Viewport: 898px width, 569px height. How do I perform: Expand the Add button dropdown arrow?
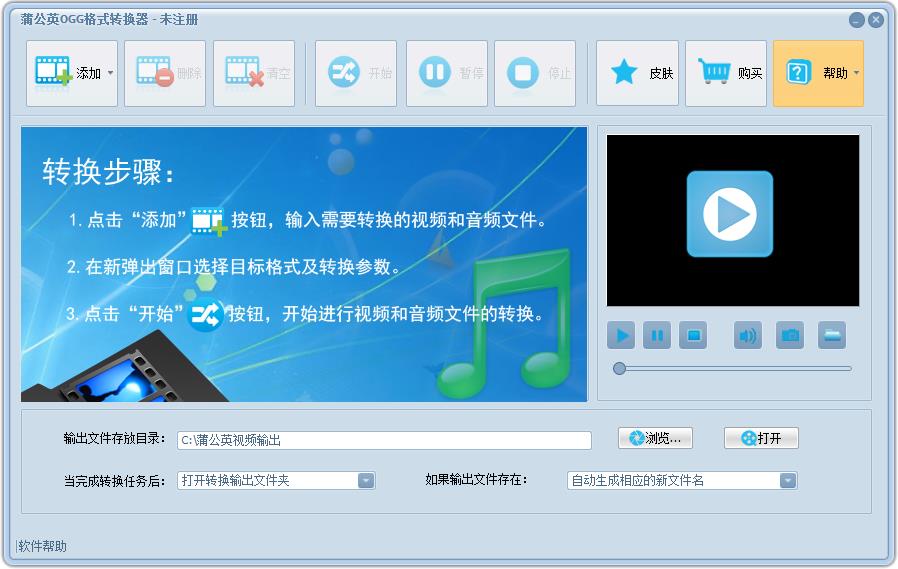pyautogui.click(x=110, y=73)
